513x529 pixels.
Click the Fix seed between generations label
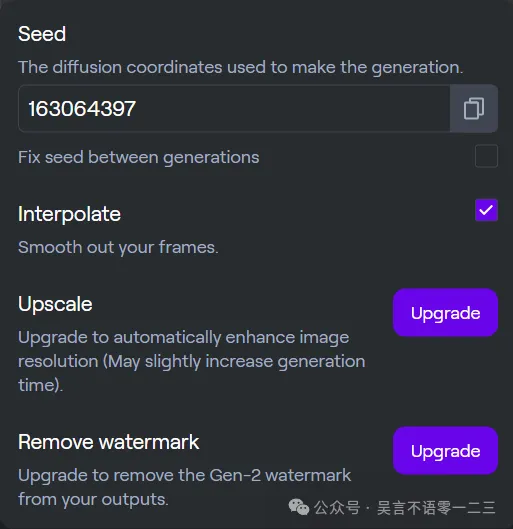[x=139, y=158]
